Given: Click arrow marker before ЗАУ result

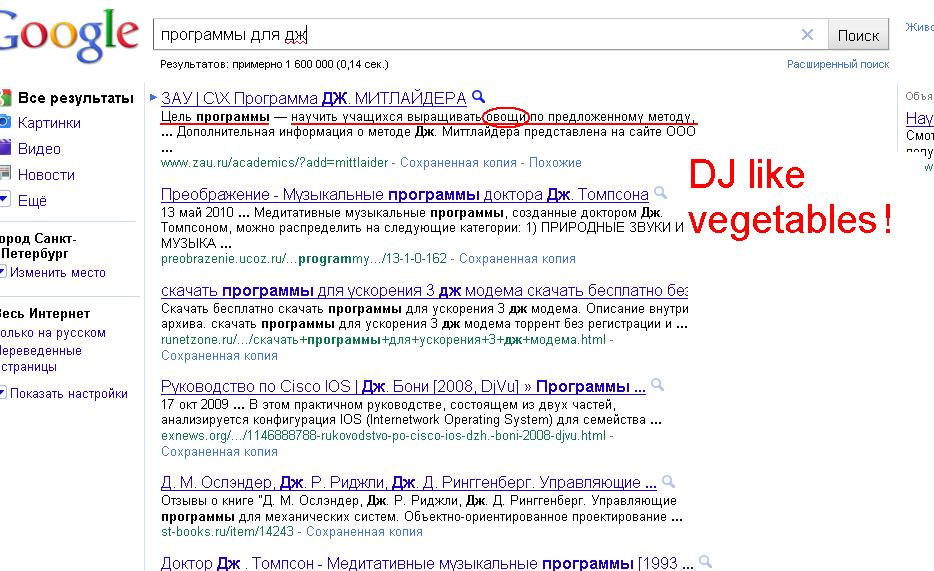Looking at the screenshot, I should tap(153, 97).
